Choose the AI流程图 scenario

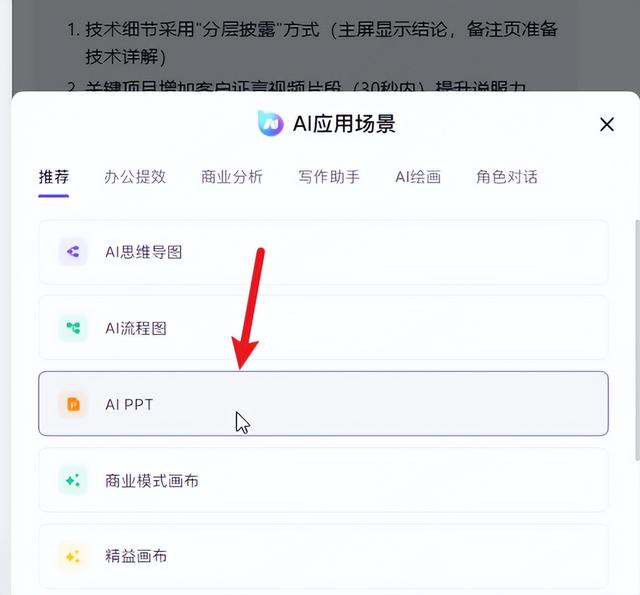(x=323, y=328)
